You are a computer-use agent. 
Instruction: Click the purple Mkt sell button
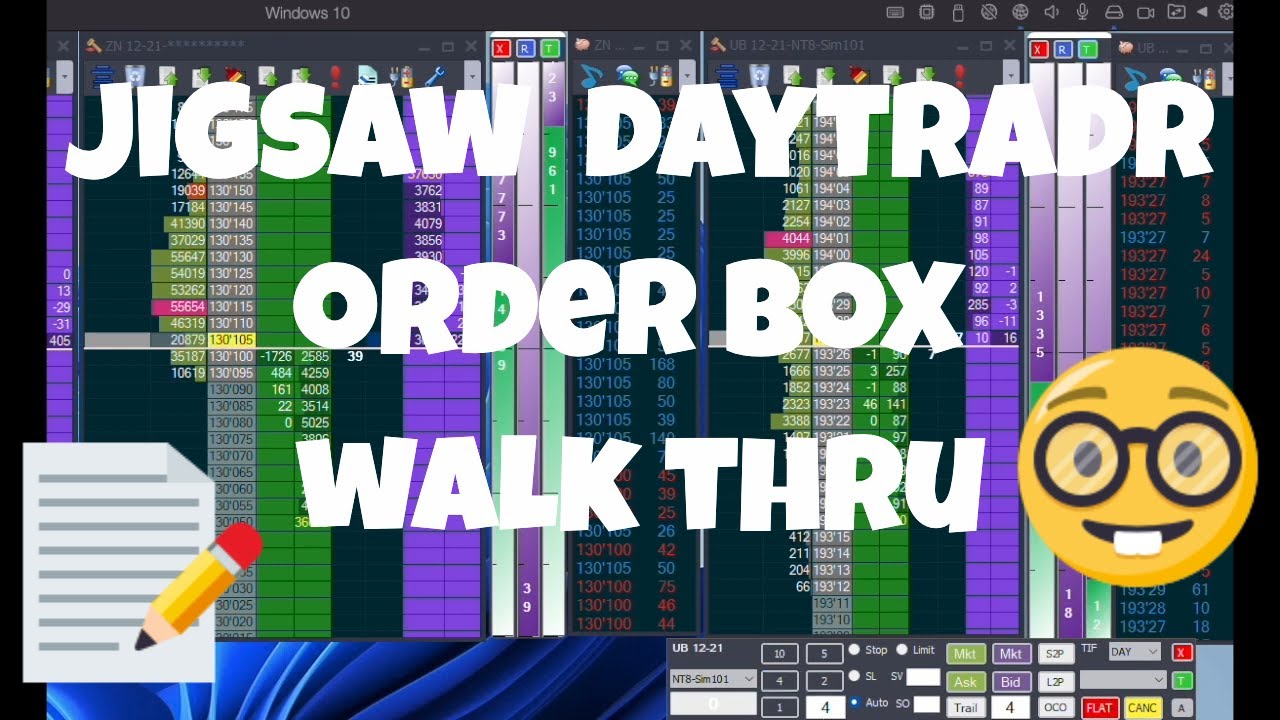tap(1011, 654)
